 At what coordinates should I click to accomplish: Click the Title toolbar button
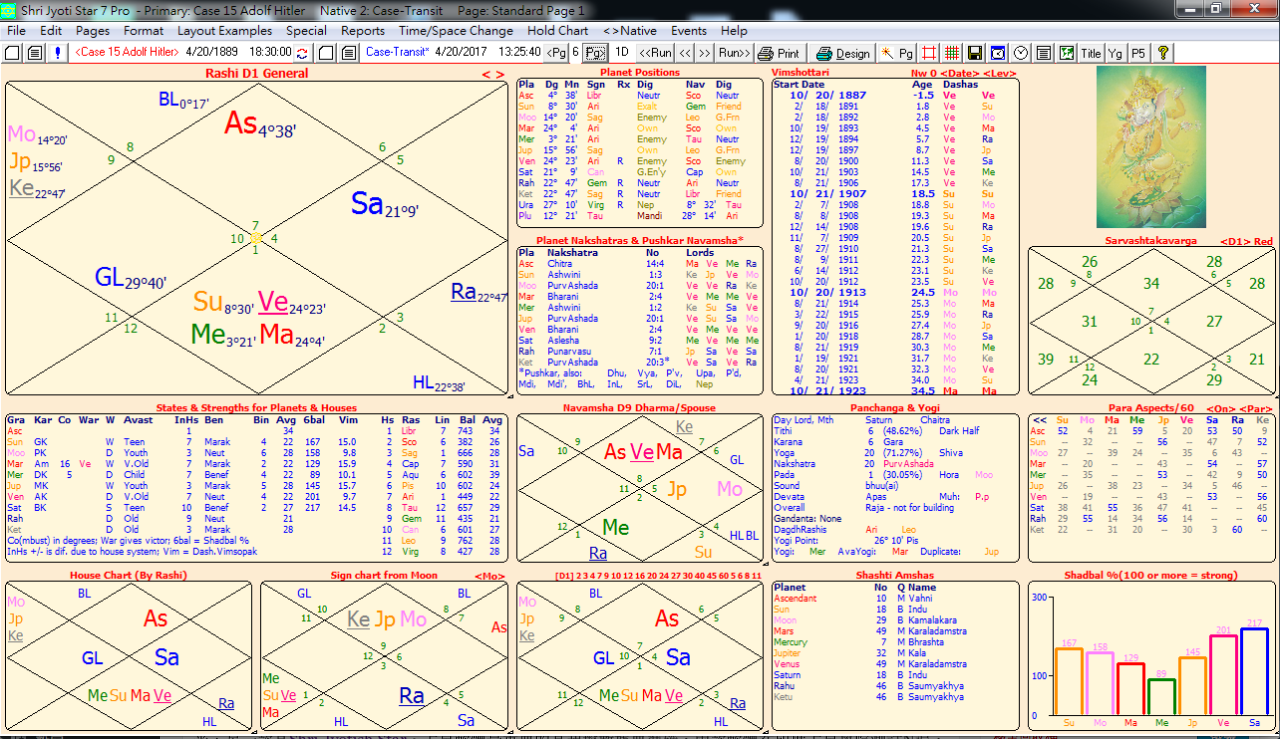click(1090, 52)
